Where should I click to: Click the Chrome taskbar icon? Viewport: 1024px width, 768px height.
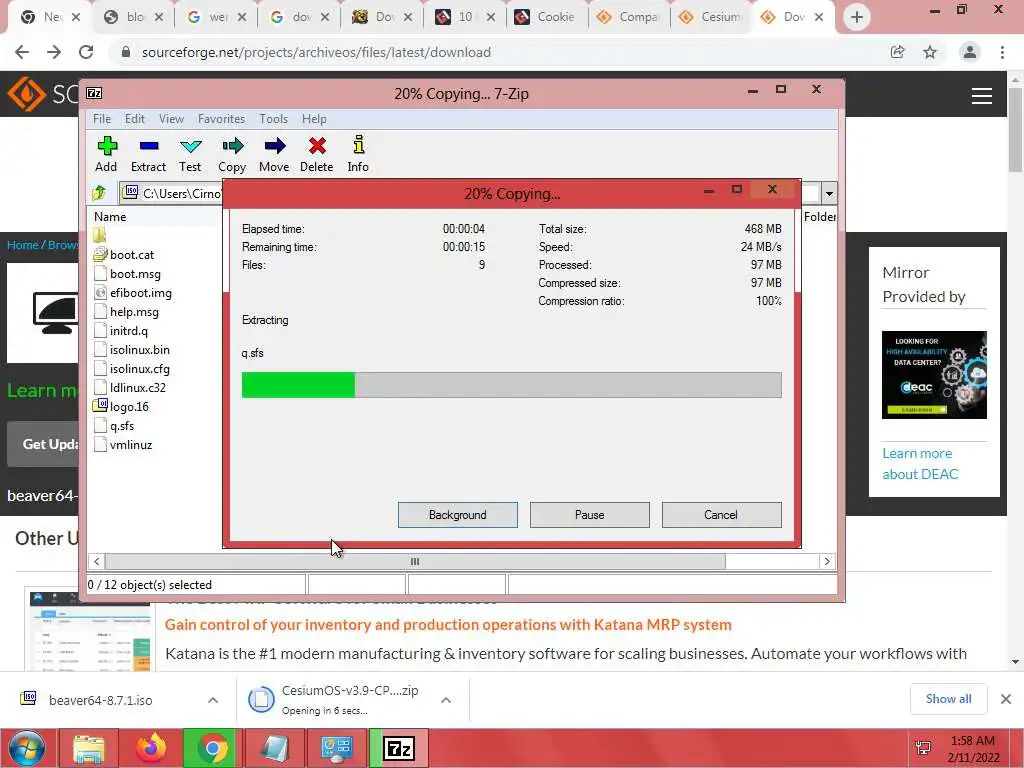click(x=213, y=748)
